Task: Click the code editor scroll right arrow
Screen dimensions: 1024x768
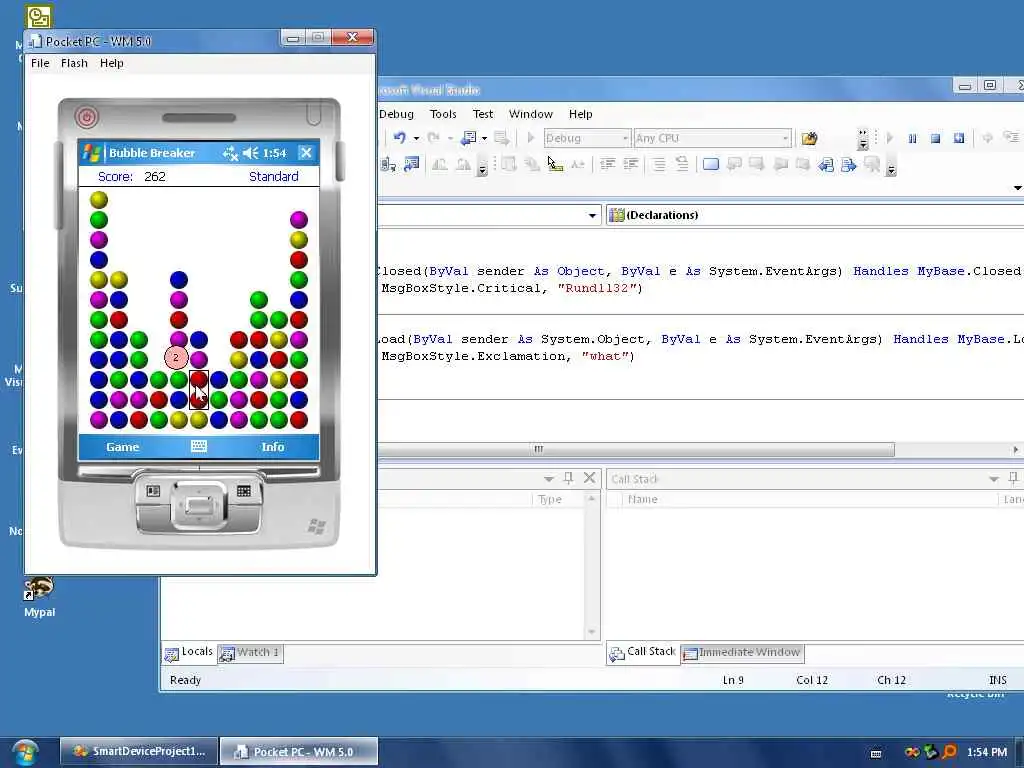Action: coord(1016,449)
